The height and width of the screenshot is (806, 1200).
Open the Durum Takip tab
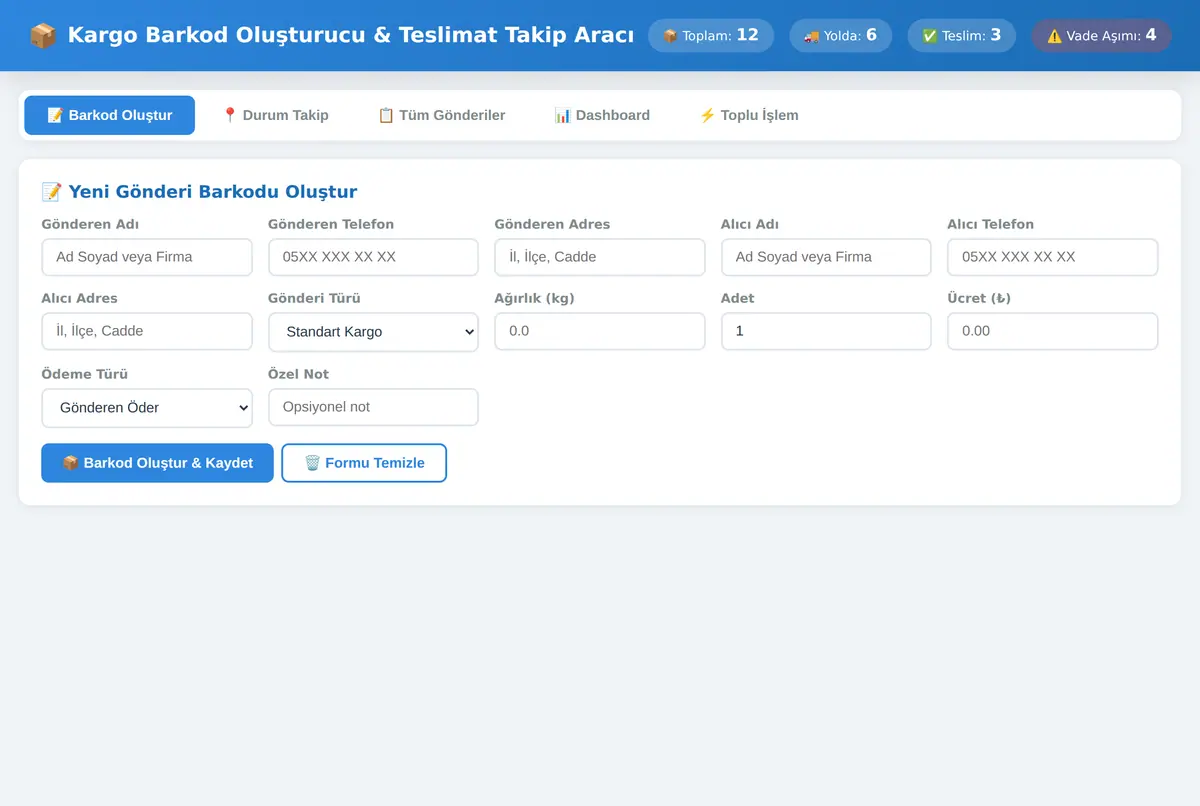coord(275,115)
